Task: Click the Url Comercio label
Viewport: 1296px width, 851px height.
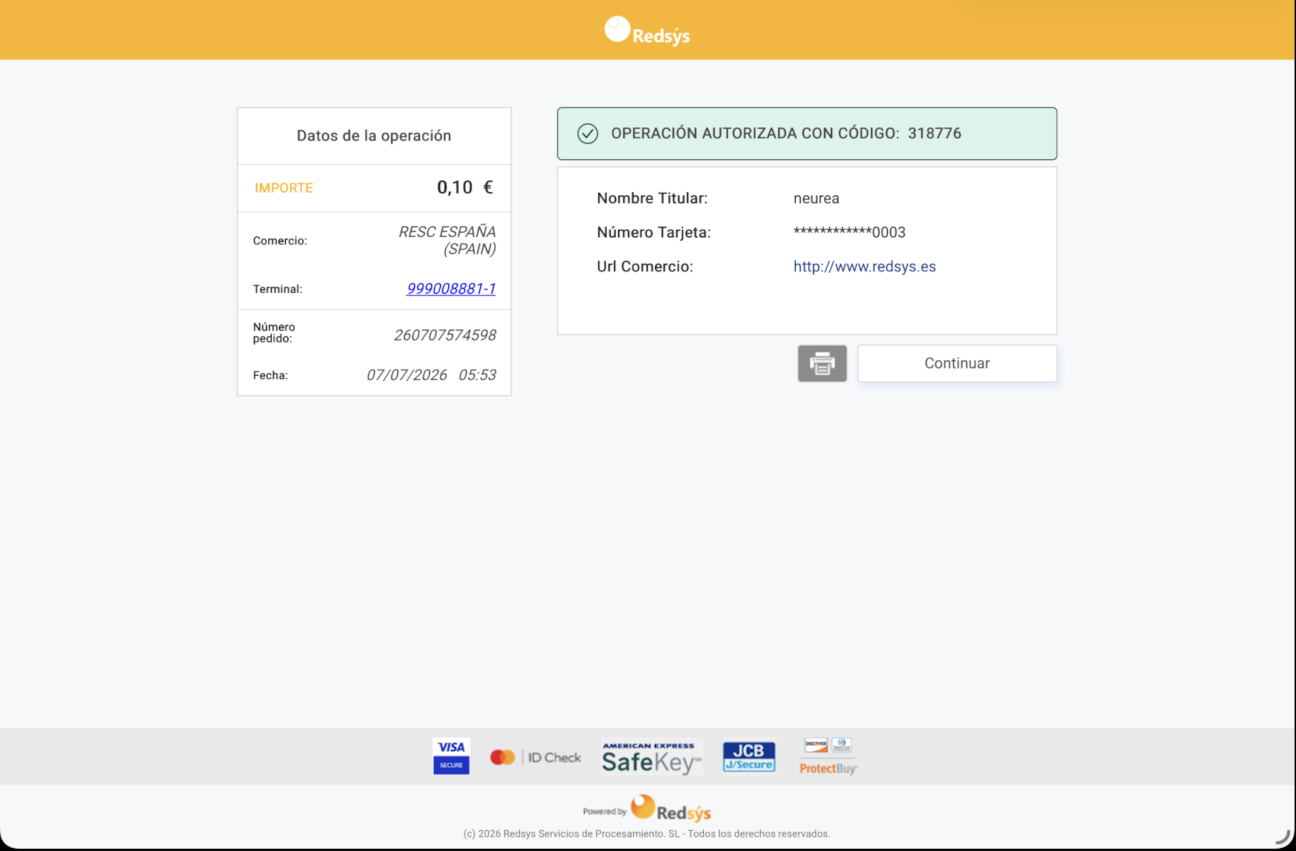Action: (x=645, y=266)
